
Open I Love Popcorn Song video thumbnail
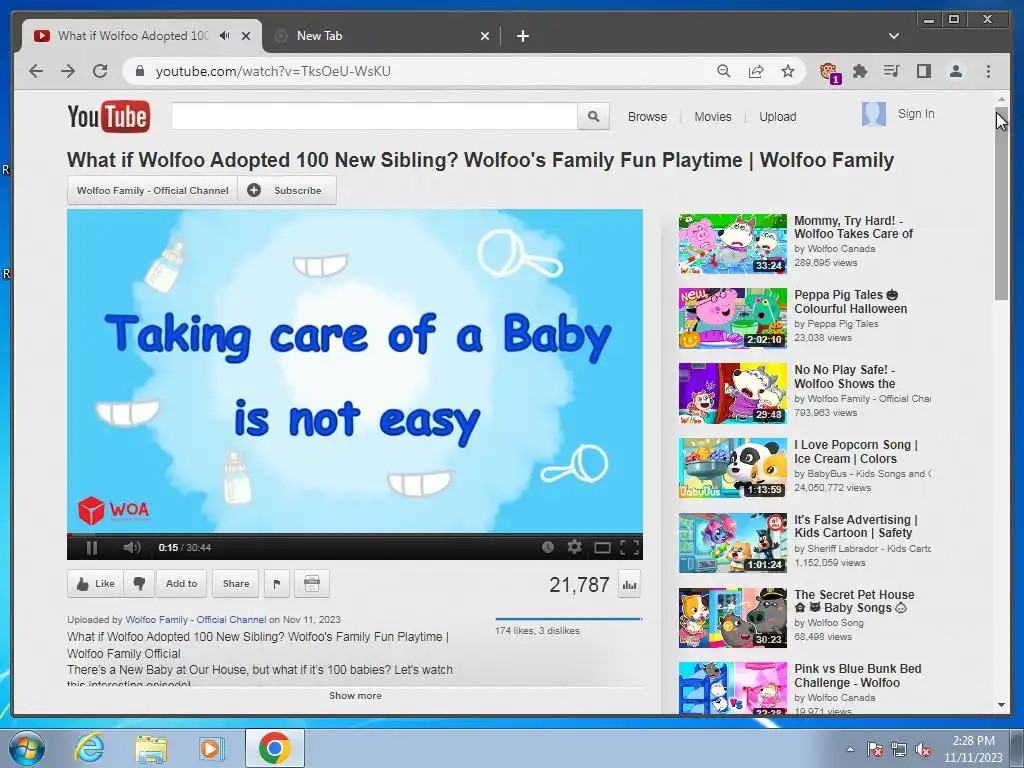(x=733, y=468)
